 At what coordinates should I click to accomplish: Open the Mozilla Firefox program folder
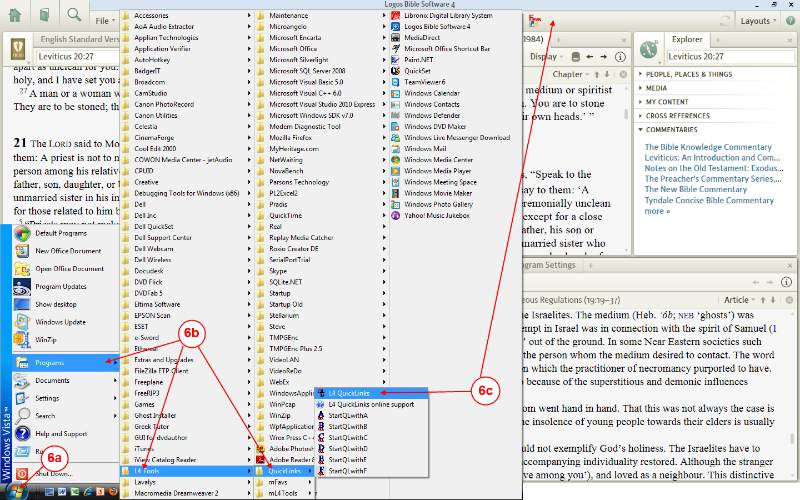tap(321, 138)
